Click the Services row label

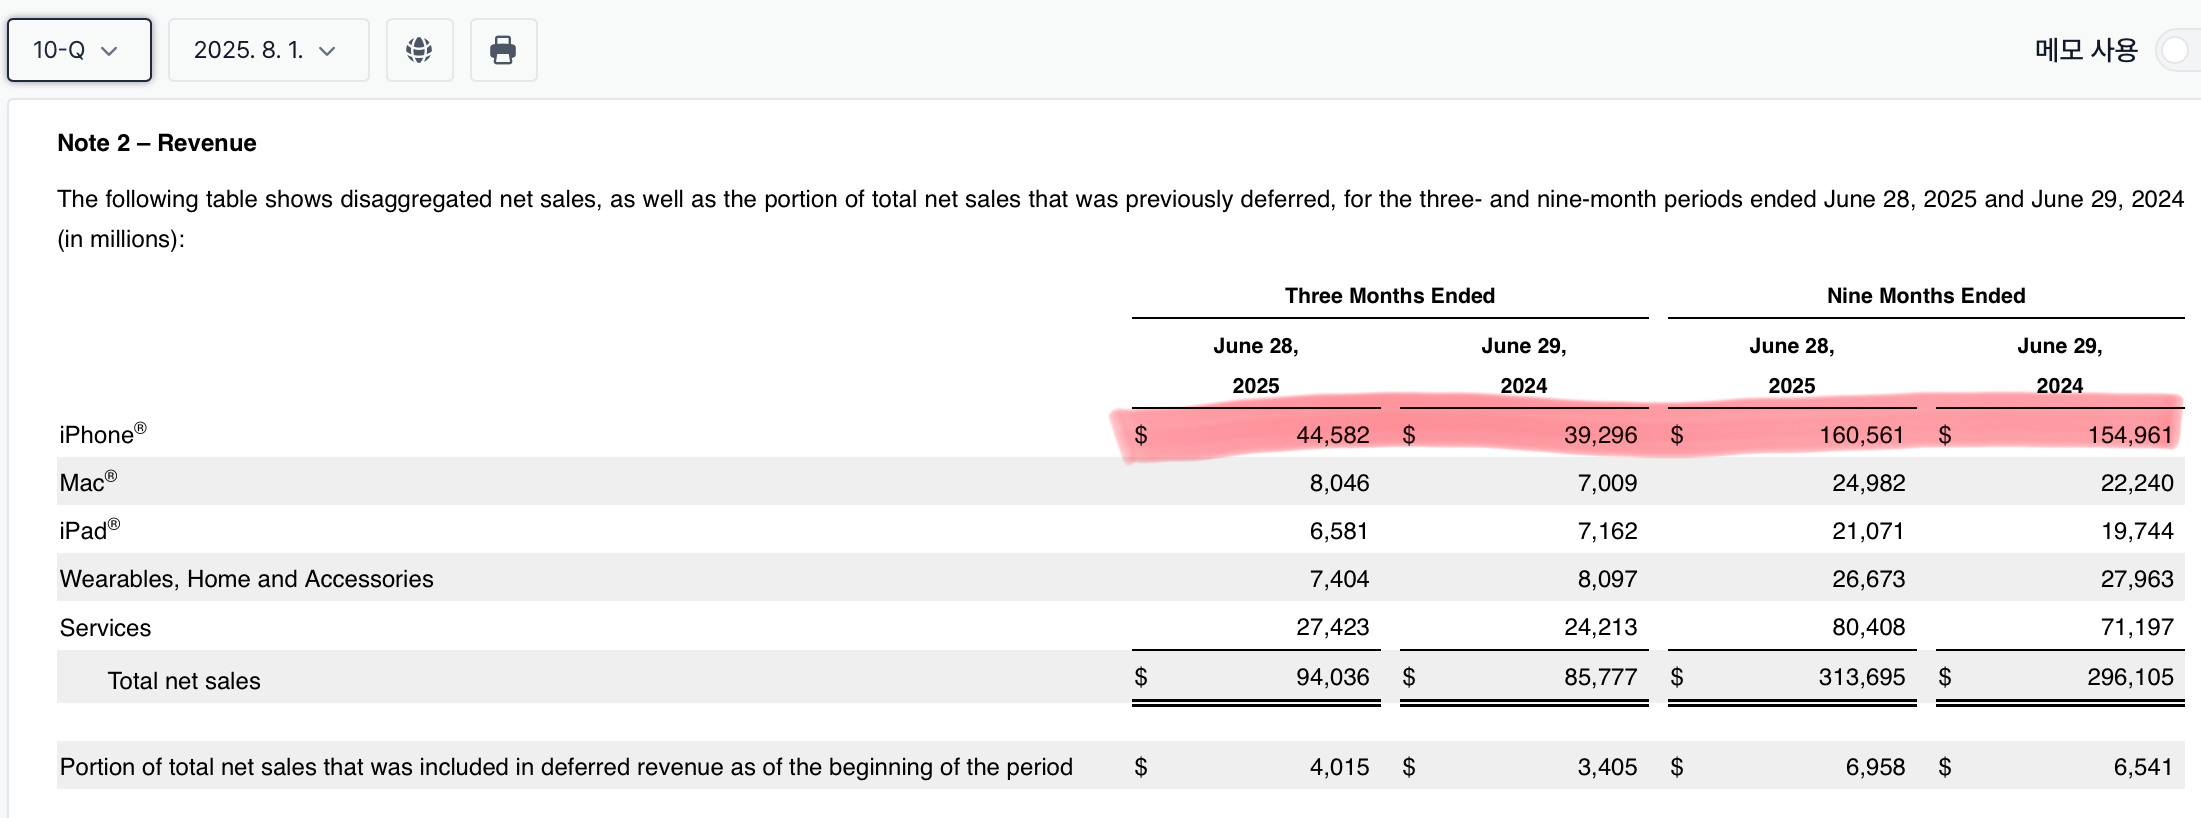pyautogui.click(x=105, y=628)
